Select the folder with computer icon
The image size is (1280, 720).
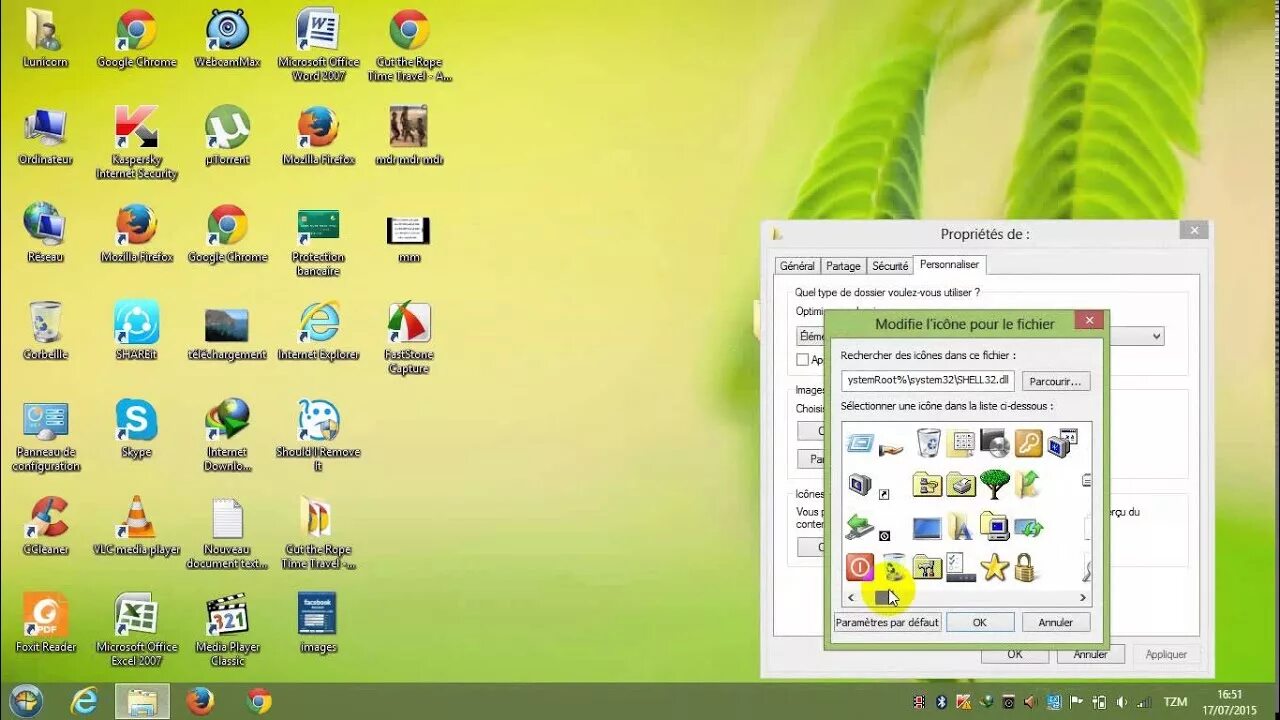click(x=994, y=526)
